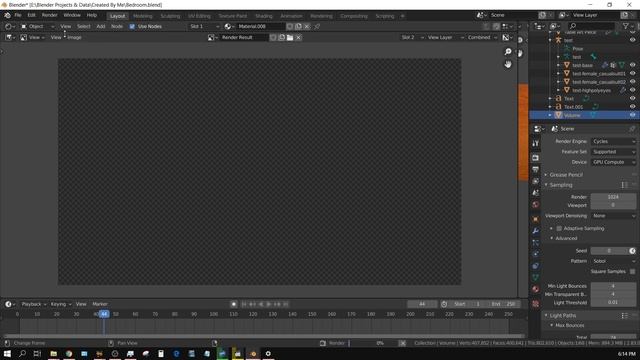640x360 pixels.
Task: Open the Device GPU Compute dropdown
Action: click(x=613, y=162)
